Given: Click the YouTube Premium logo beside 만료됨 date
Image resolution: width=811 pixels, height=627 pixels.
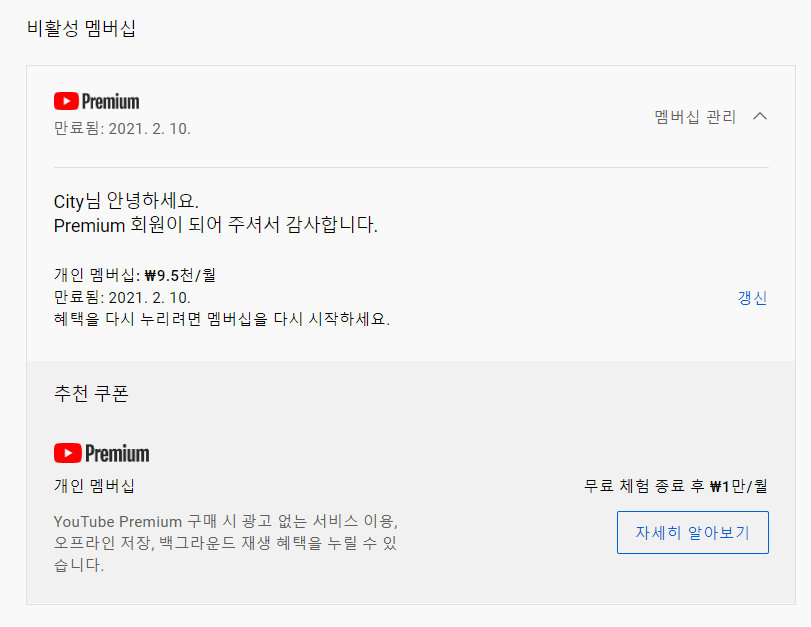Looking at the screenshot, I should pyautogui.click(x=97, y=101).
